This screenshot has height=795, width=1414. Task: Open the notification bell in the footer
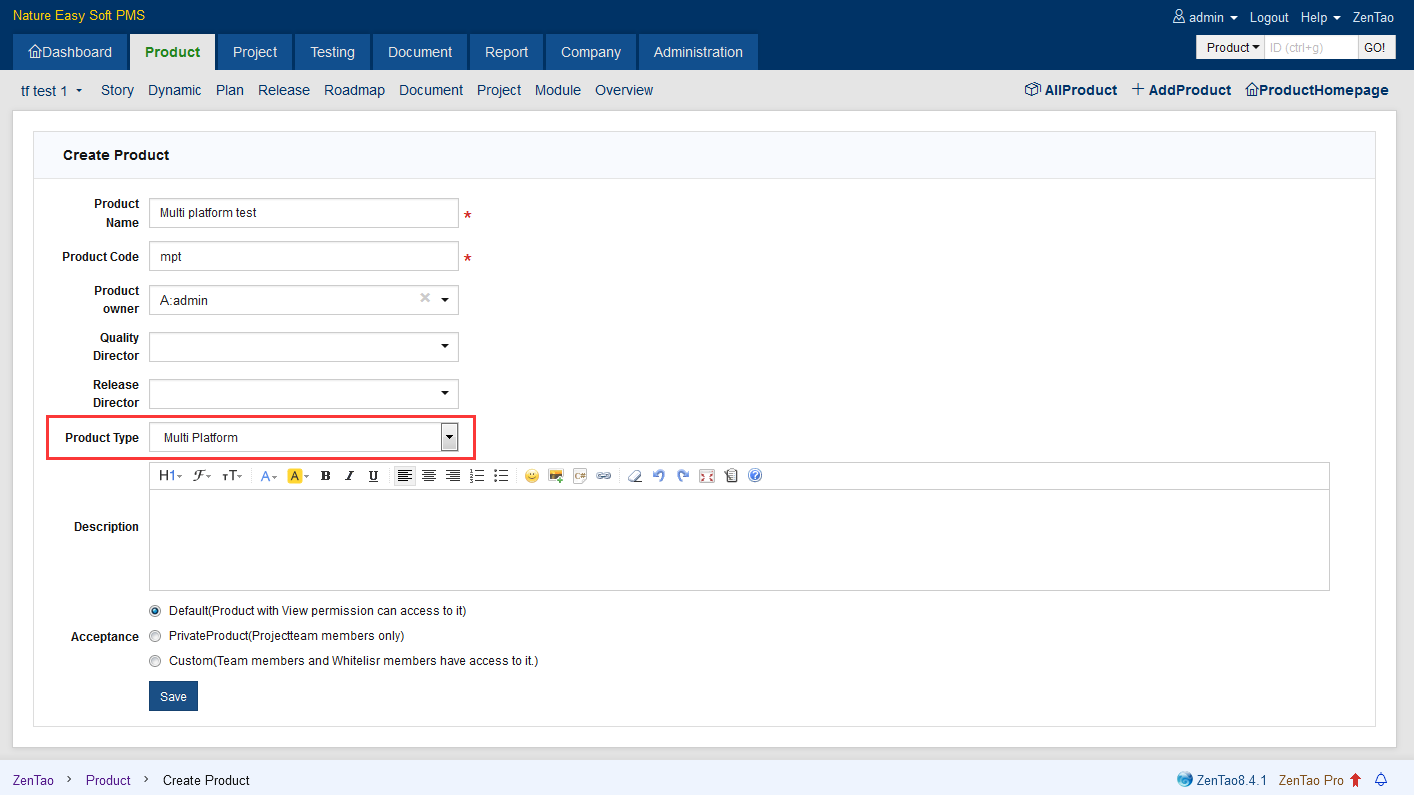click(x=1381, y=780)
